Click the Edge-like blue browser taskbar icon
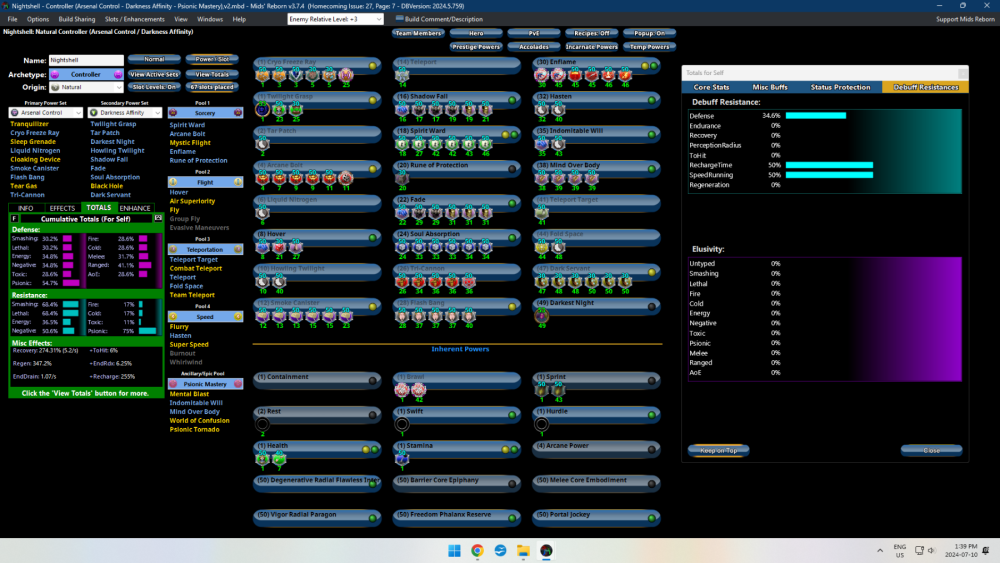Viewport: 1000px width, 563px height. tap(500, 551)
